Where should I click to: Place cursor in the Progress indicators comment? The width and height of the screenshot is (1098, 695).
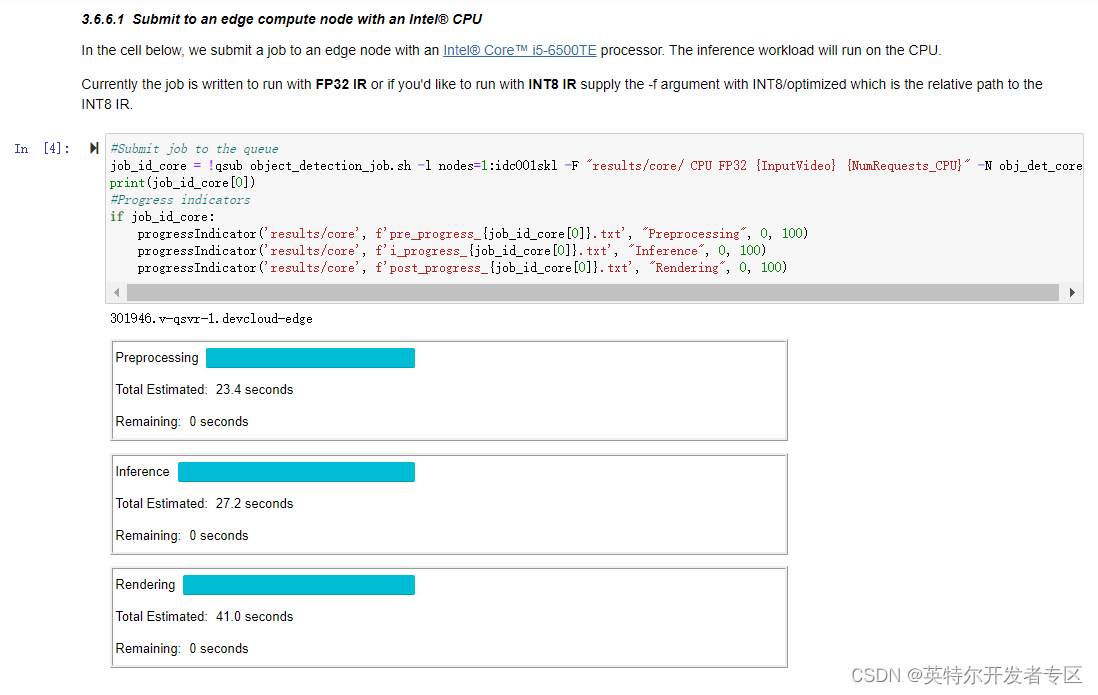point(180,199)
